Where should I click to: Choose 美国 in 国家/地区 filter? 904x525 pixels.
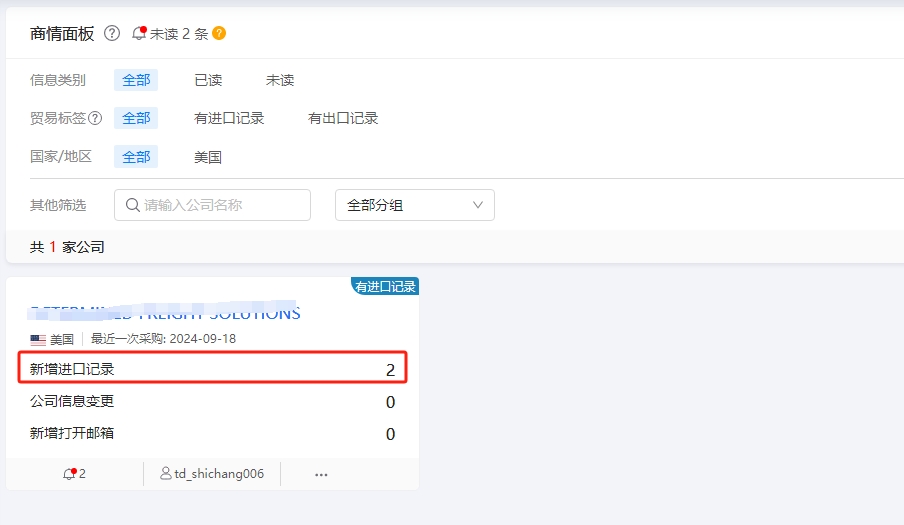[208, 157]
